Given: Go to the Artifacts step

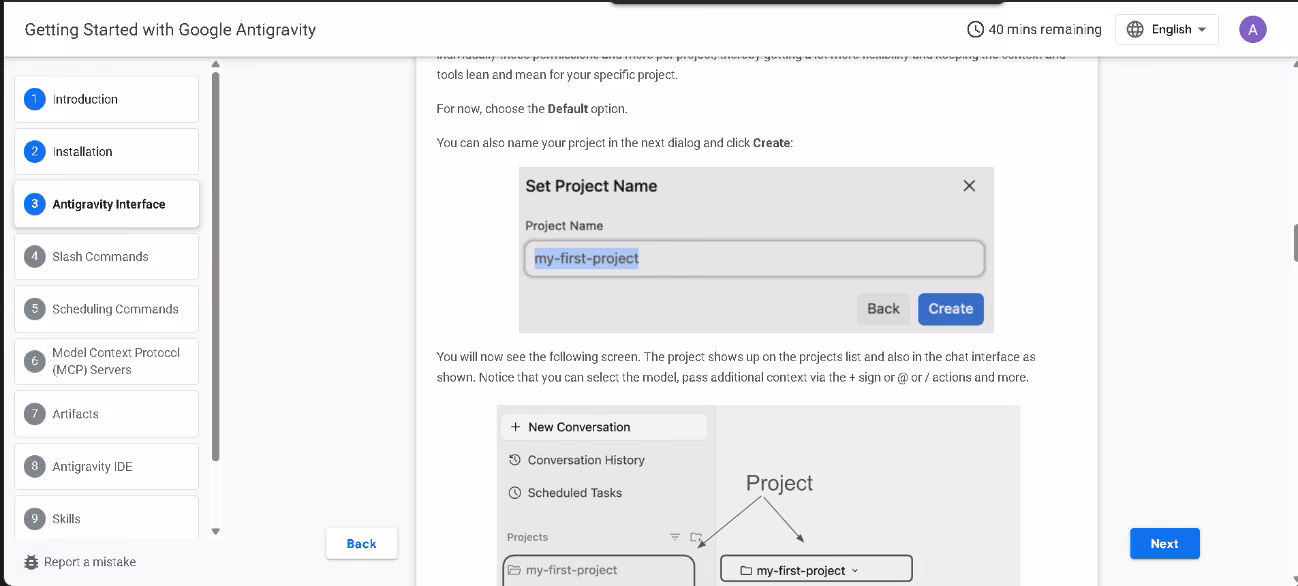Looking at the screenshot, I should [106, 414].
